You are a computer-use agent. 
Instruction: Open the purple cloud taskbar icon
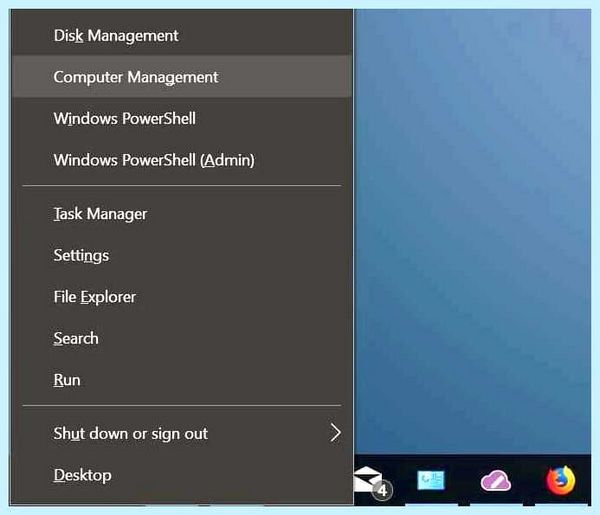(496, 481)
